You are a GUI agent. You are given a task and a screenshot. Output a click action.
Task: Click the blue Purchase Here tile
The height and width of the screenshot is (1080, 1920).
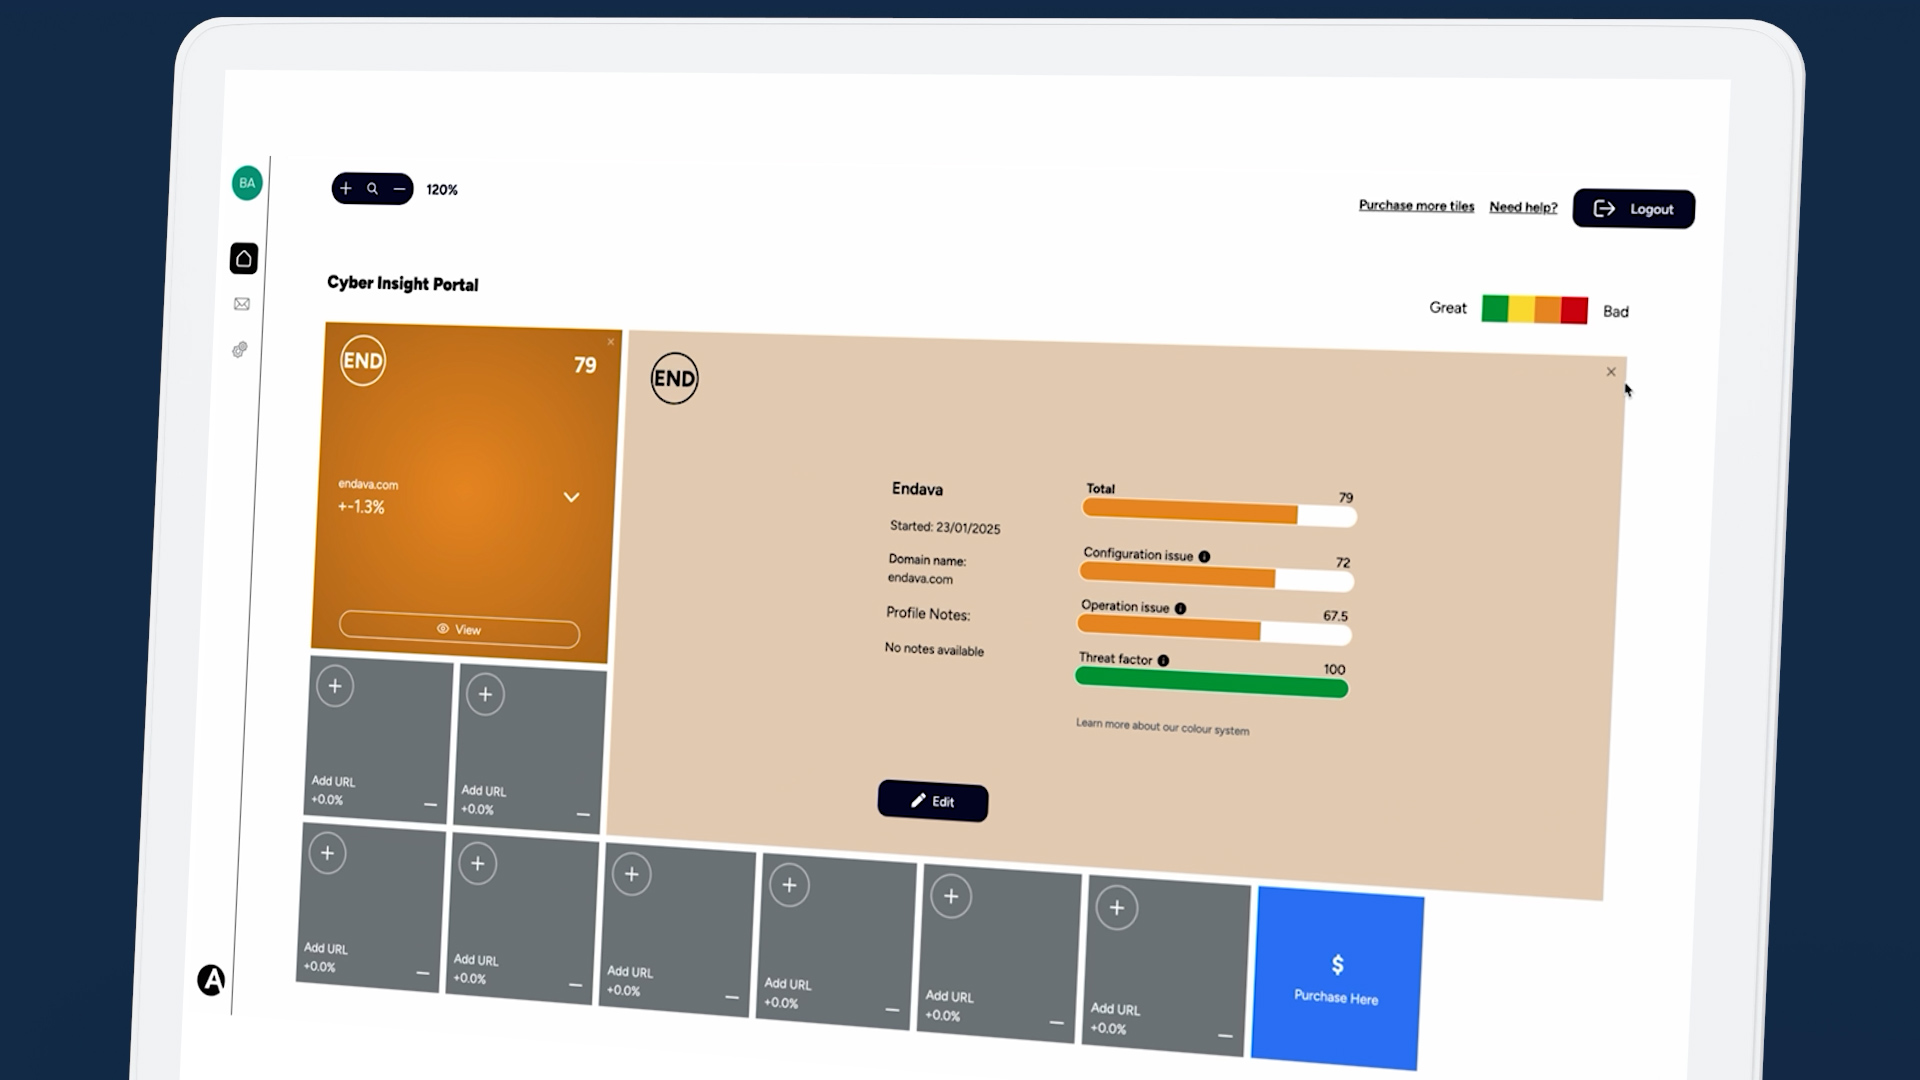[x=1337, y=980]
